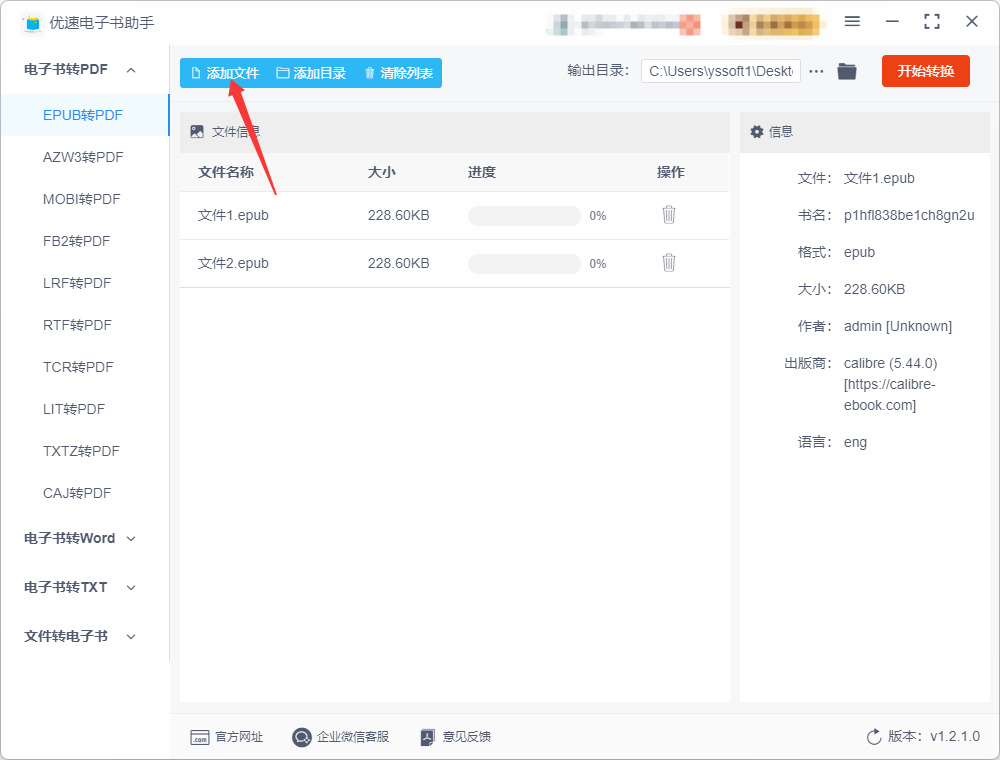Screen dimensions: 1000x760
Task: Expand the 电子书转Word section
Action: 80,539
